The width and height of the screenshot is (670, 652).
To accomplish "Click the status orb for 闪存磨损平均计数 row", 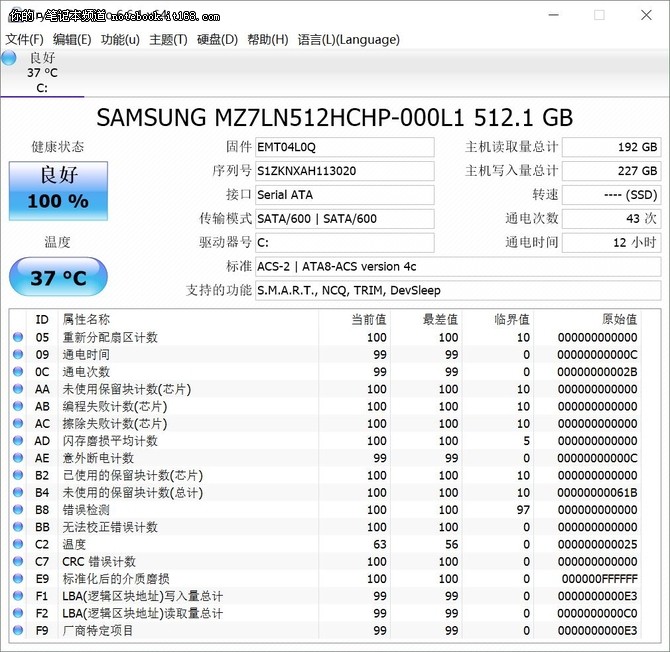I will (x=18, y=441).
